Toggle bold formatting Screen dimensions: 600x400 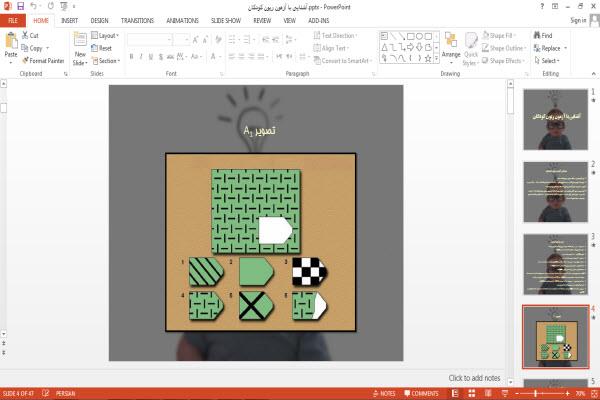pyautogui.click(x=131, y=57)
